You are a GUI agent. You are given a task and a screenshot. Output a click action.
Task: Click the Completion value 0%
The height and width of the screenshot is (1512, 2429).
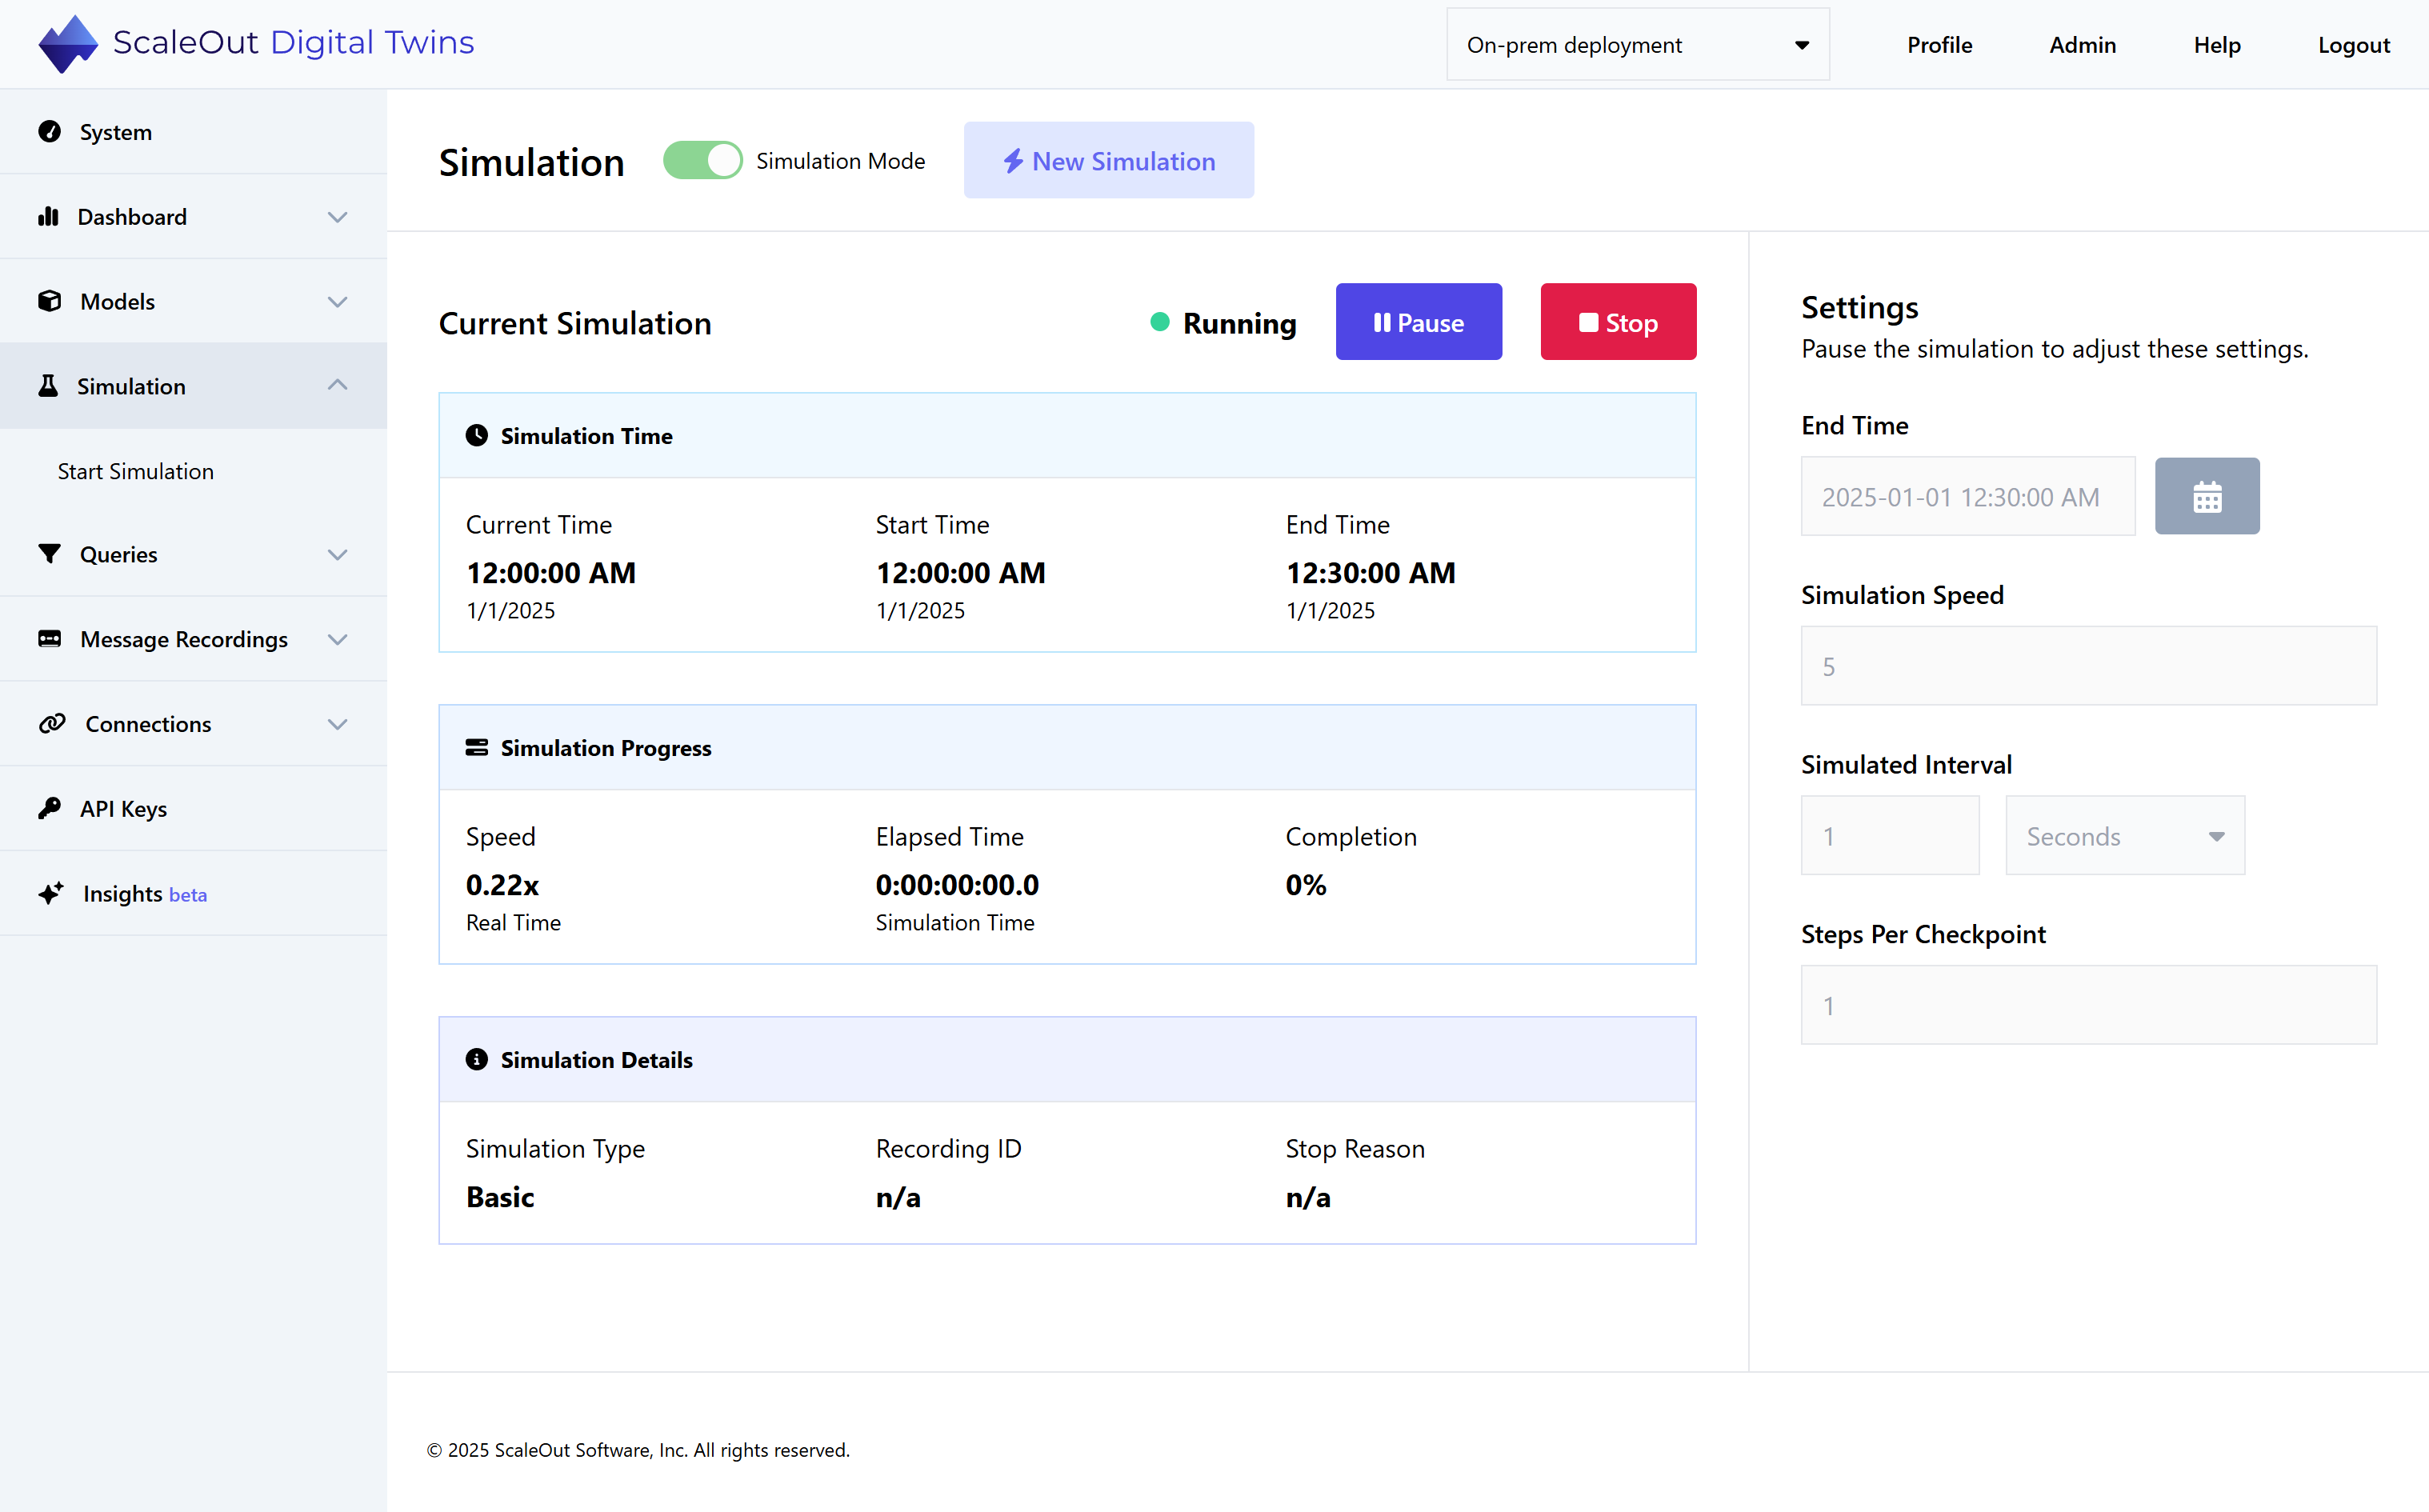point(1306,885)
